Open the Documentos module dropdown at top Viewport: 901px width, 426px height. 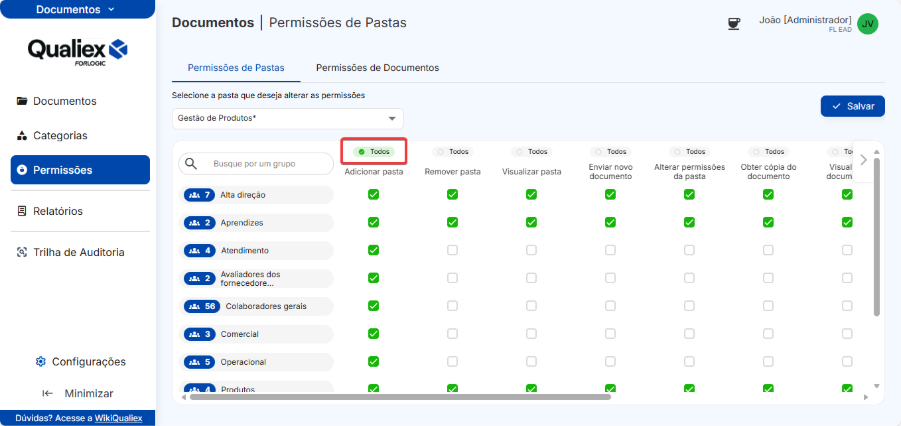(76, 9)
